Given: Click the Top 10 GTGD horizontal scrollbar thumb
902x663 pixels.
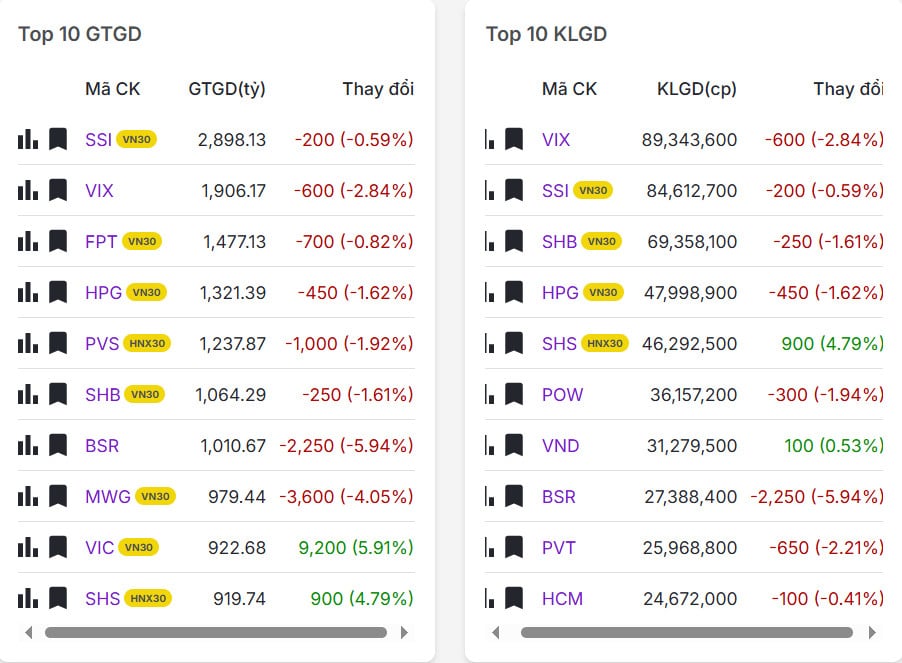Looking at the screenshot, I should [x=215, y=632].
